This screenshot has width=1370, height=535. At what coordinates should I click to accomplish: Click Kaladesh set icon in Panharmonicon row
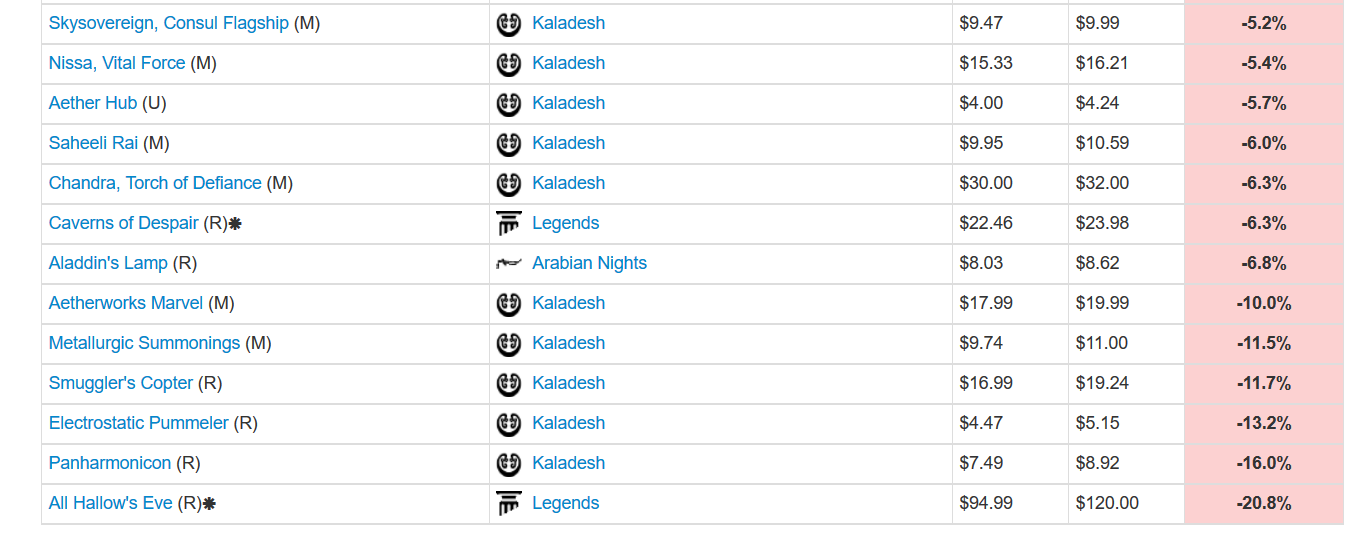(x=509, y=463)
